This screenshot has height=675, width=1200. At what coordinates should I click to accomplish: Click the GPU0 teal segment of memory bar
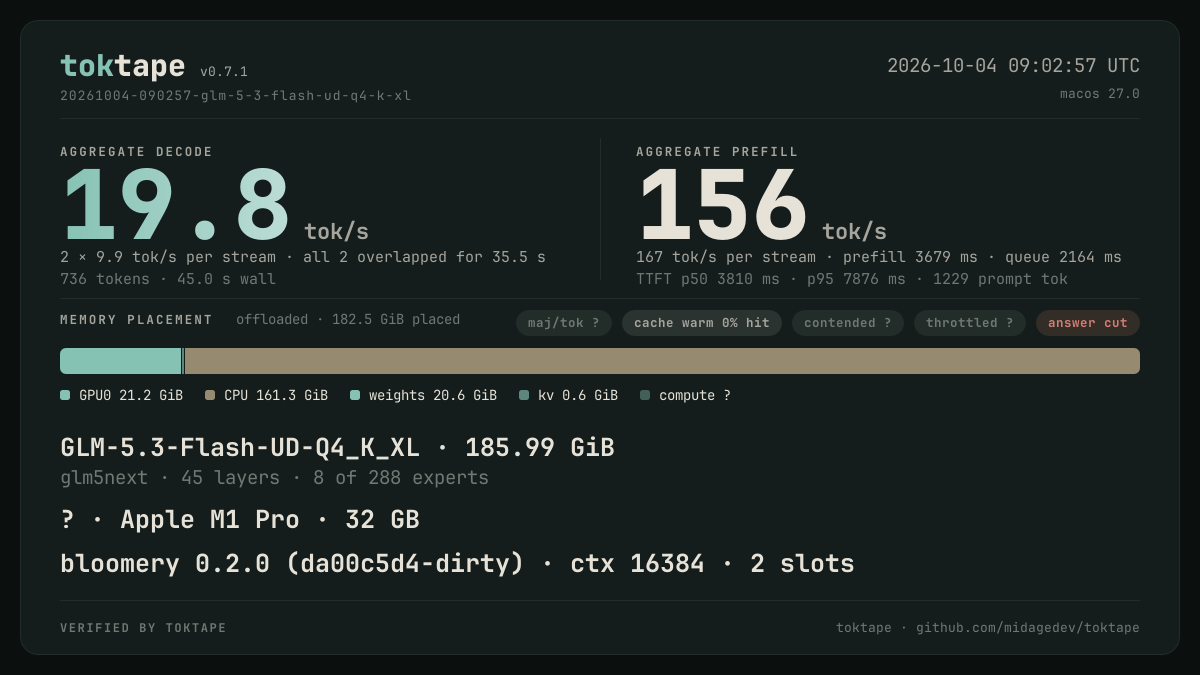click(121, 361)
